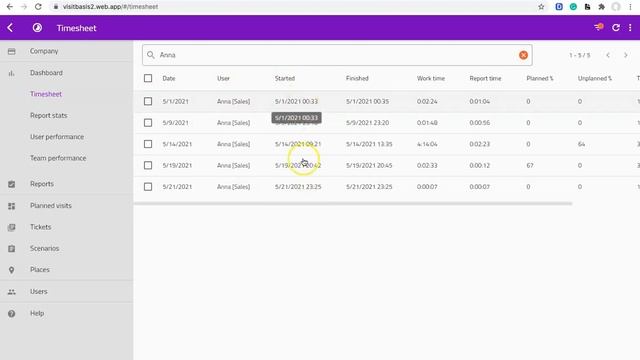
Task: Check the 5/14/2021 row checkbox
Action: (148, 144)
